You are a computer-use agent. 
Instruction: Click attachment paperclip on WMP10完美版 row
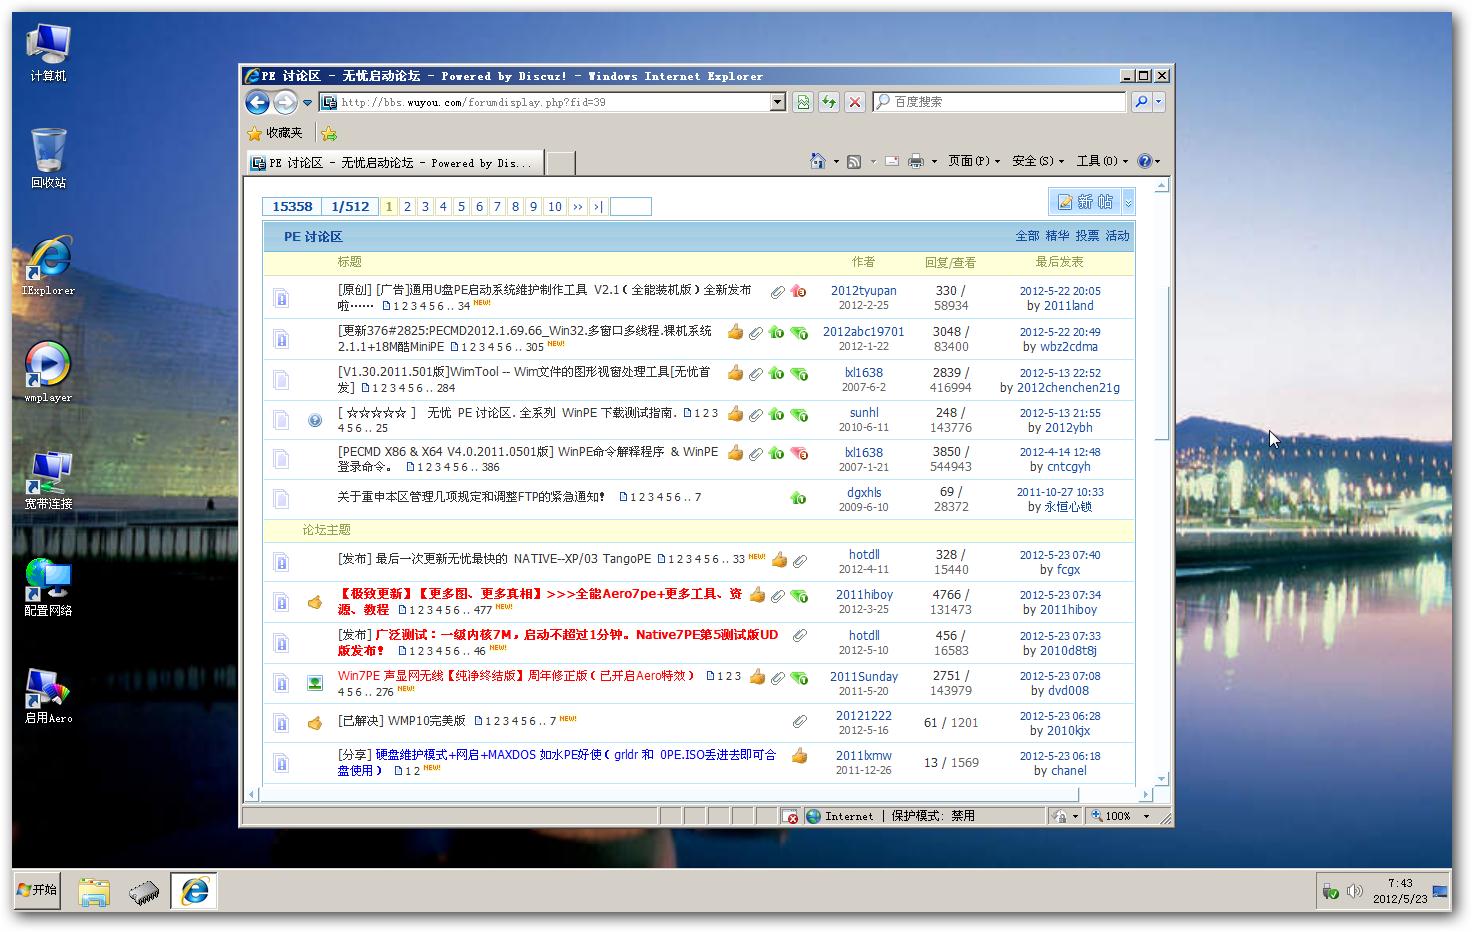click(x=799, y=722)
